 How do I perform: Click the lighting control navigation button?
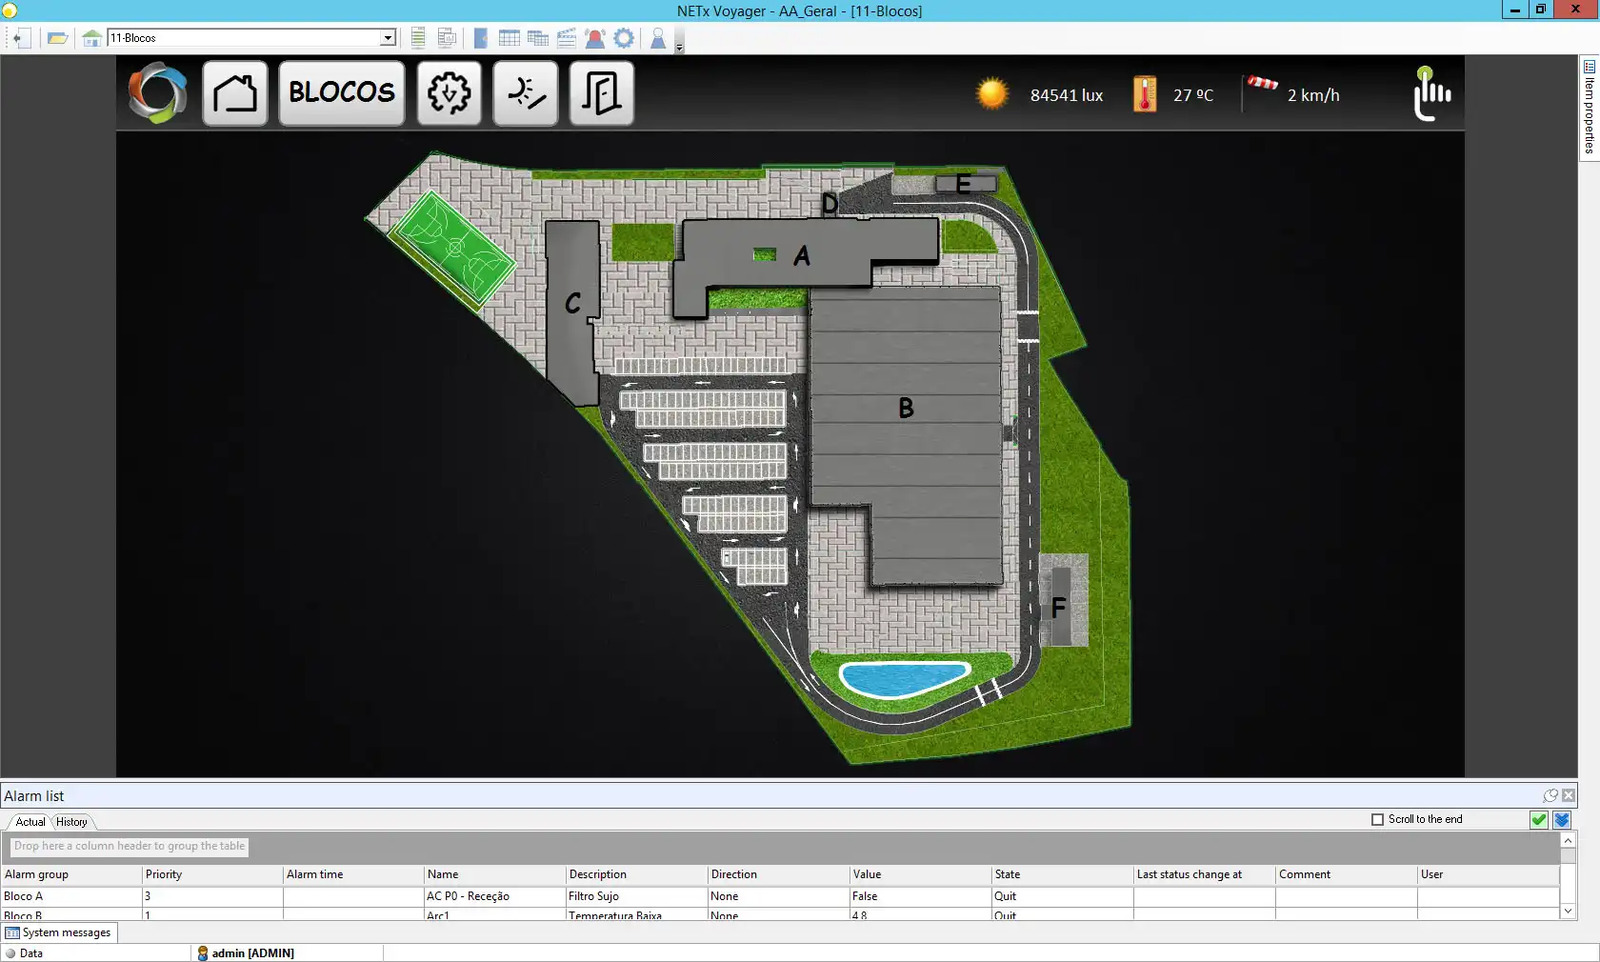(x=525, y=93)
